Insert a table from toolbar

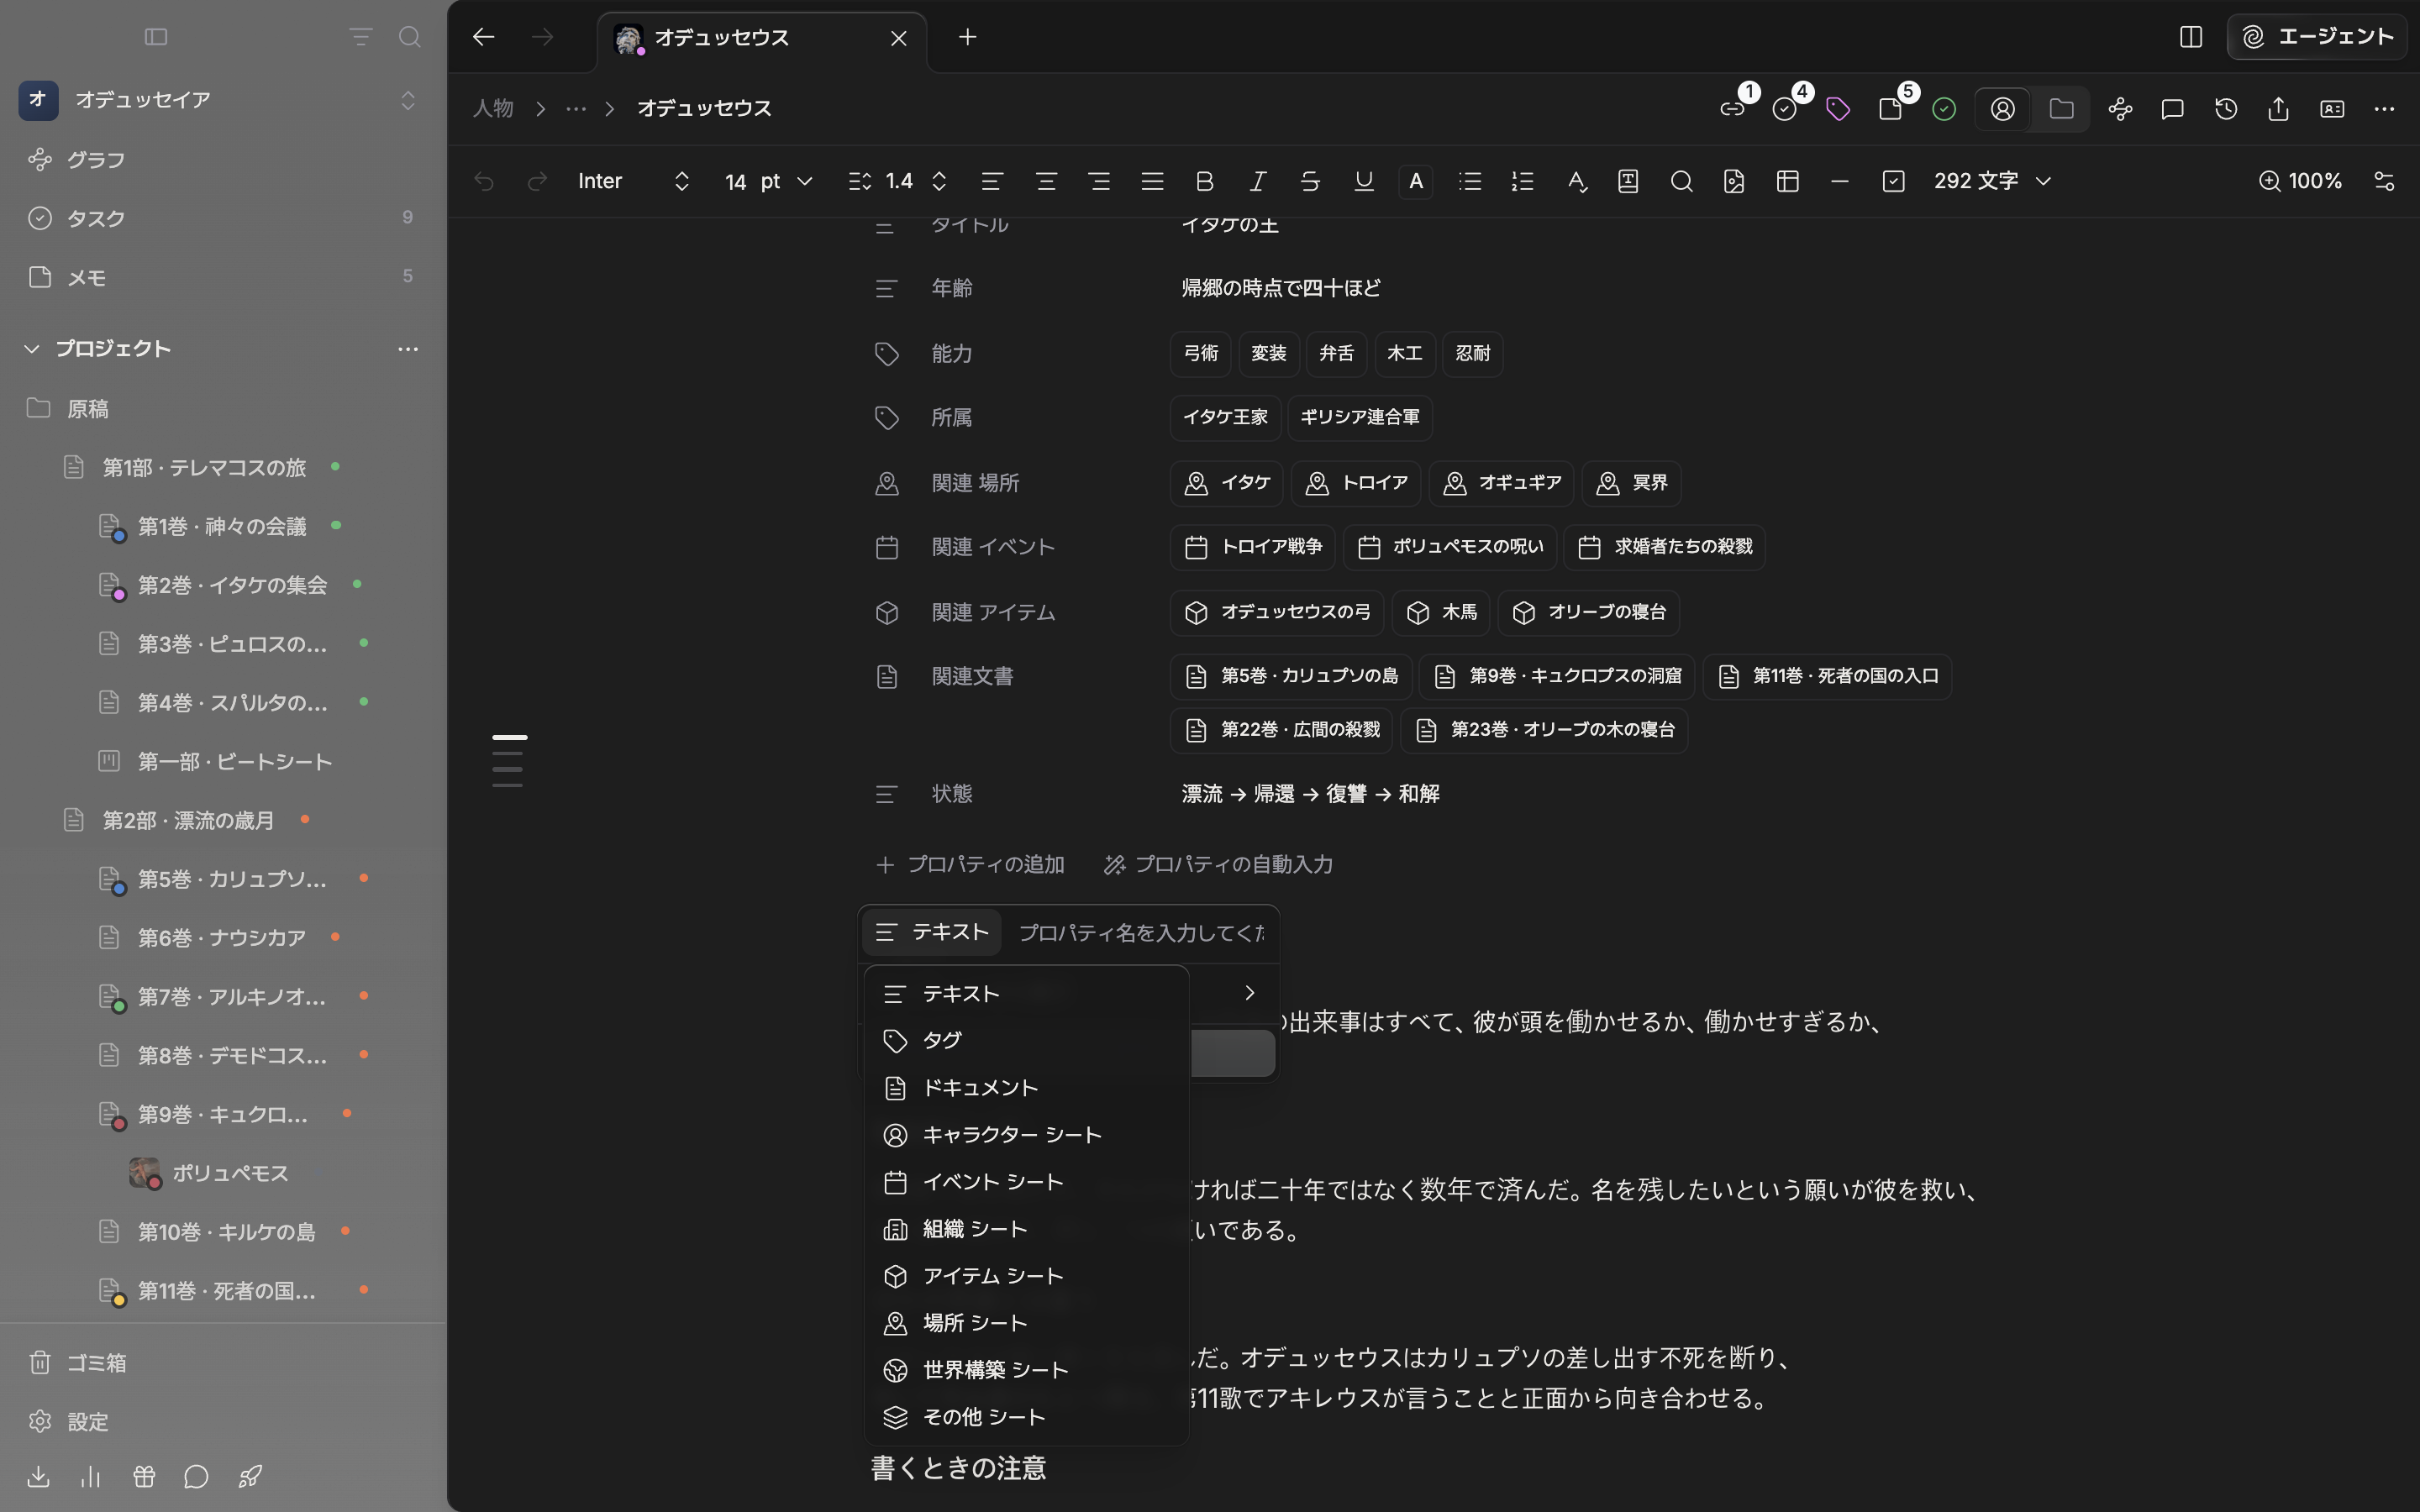1787,181
